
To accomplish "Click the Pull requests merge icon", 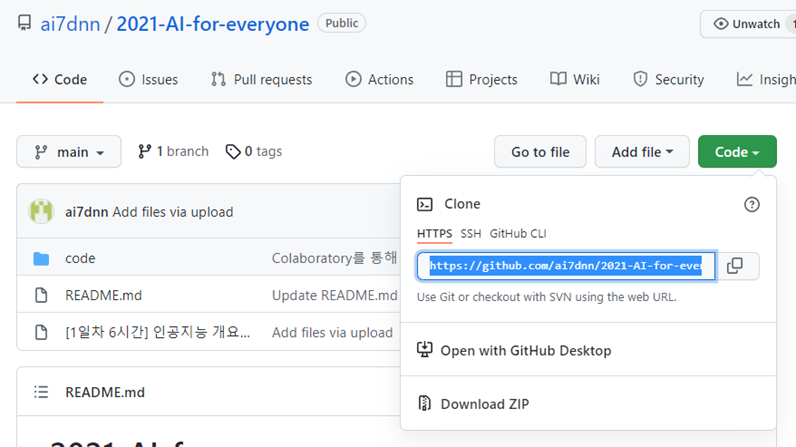I will (219, 79).
